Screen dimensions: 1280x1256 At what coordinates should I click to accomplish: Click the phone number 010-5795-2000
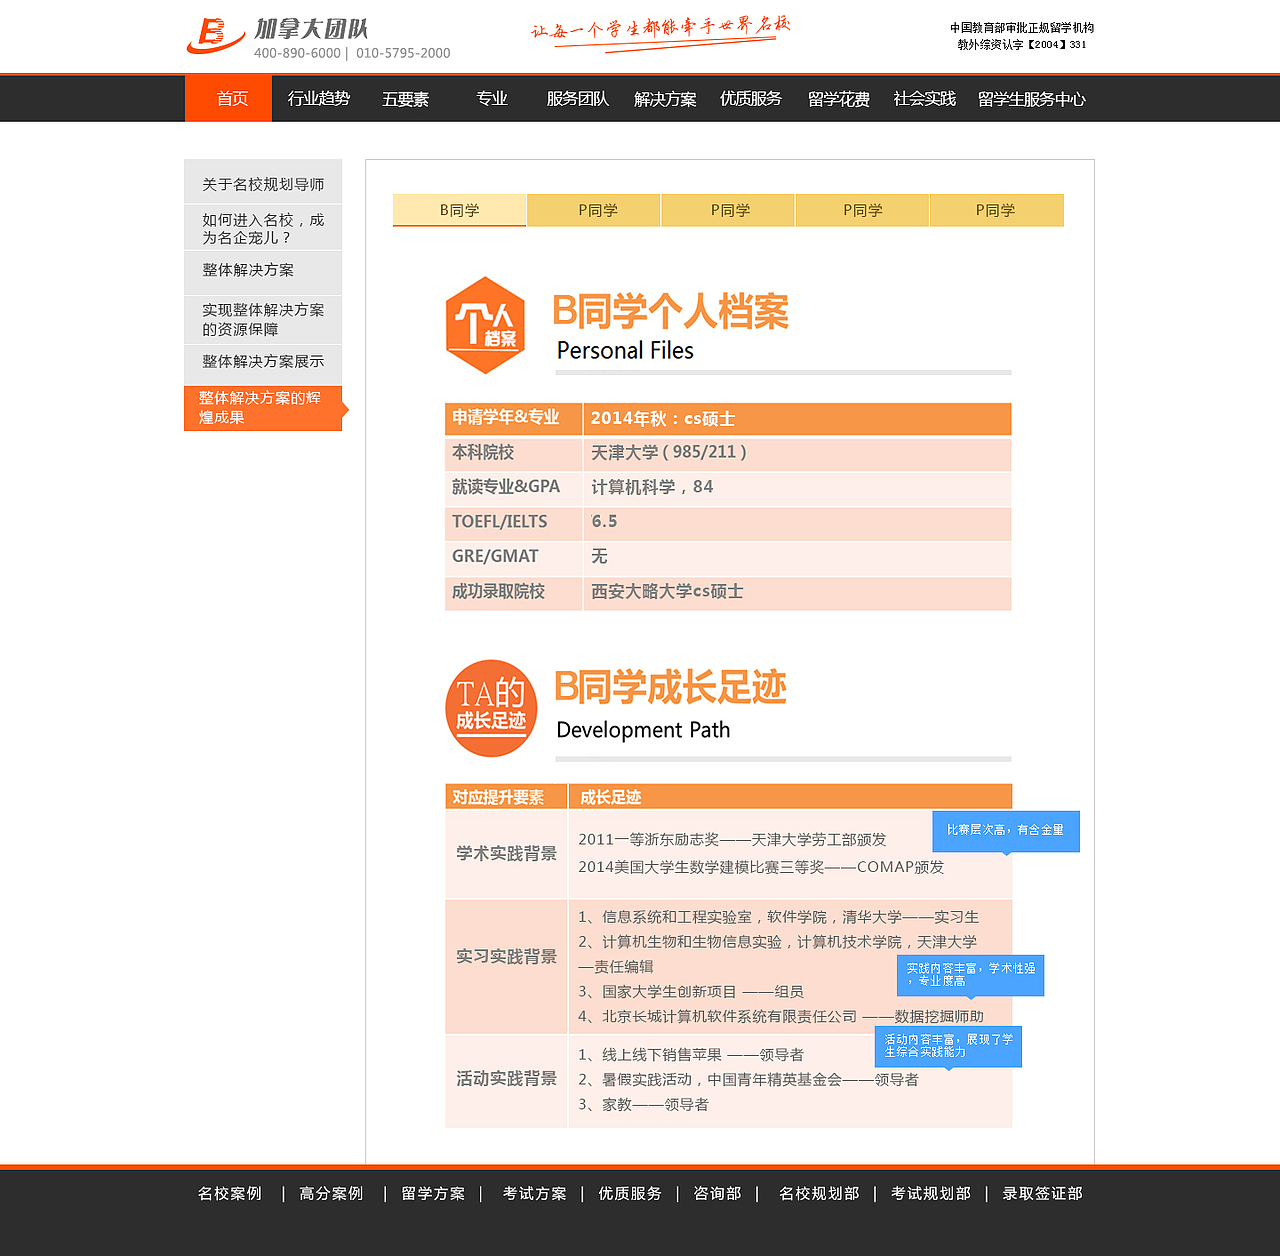point(403,53)
